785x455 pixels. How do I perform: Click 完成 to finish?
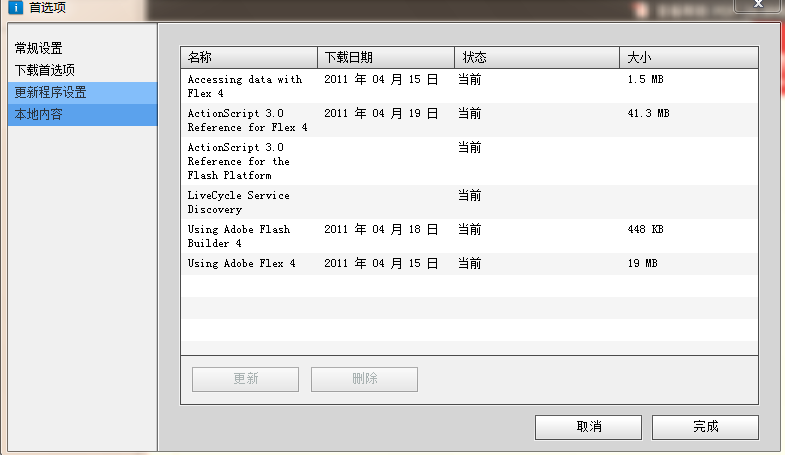click(x=705, y=427)
